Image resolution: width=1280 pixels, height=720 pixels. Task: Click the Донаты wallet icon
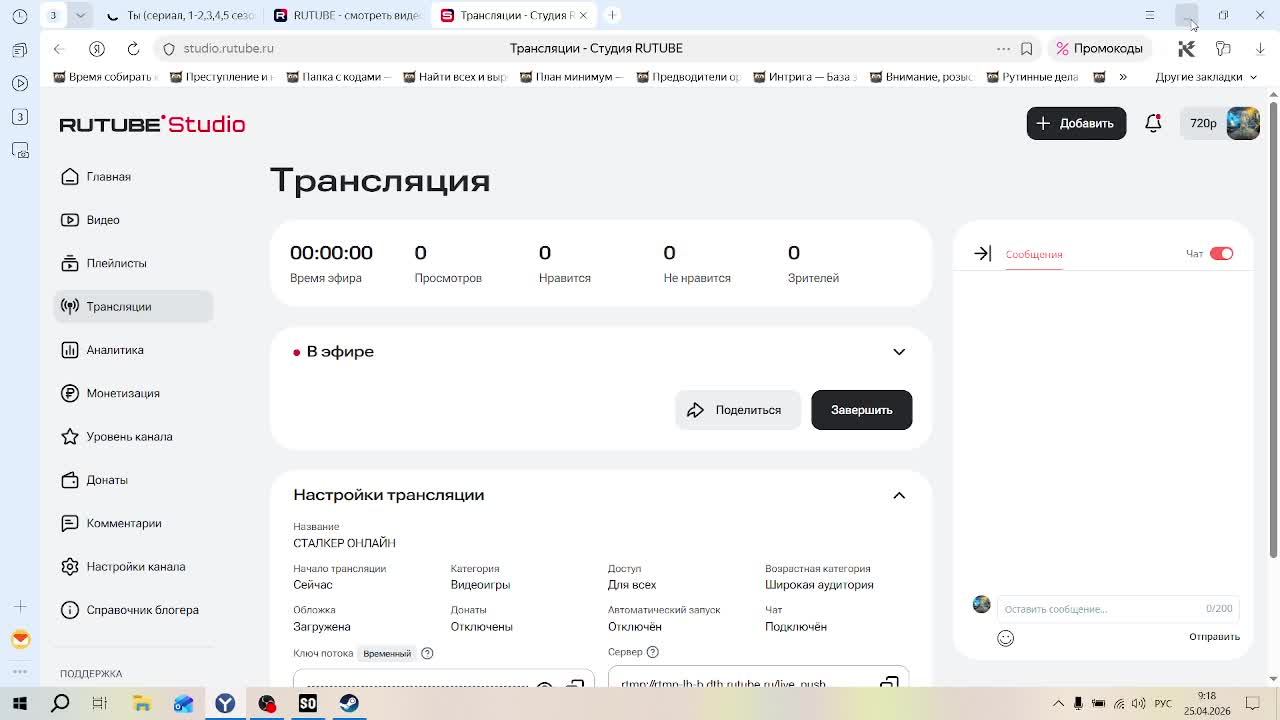coord(70,480)
